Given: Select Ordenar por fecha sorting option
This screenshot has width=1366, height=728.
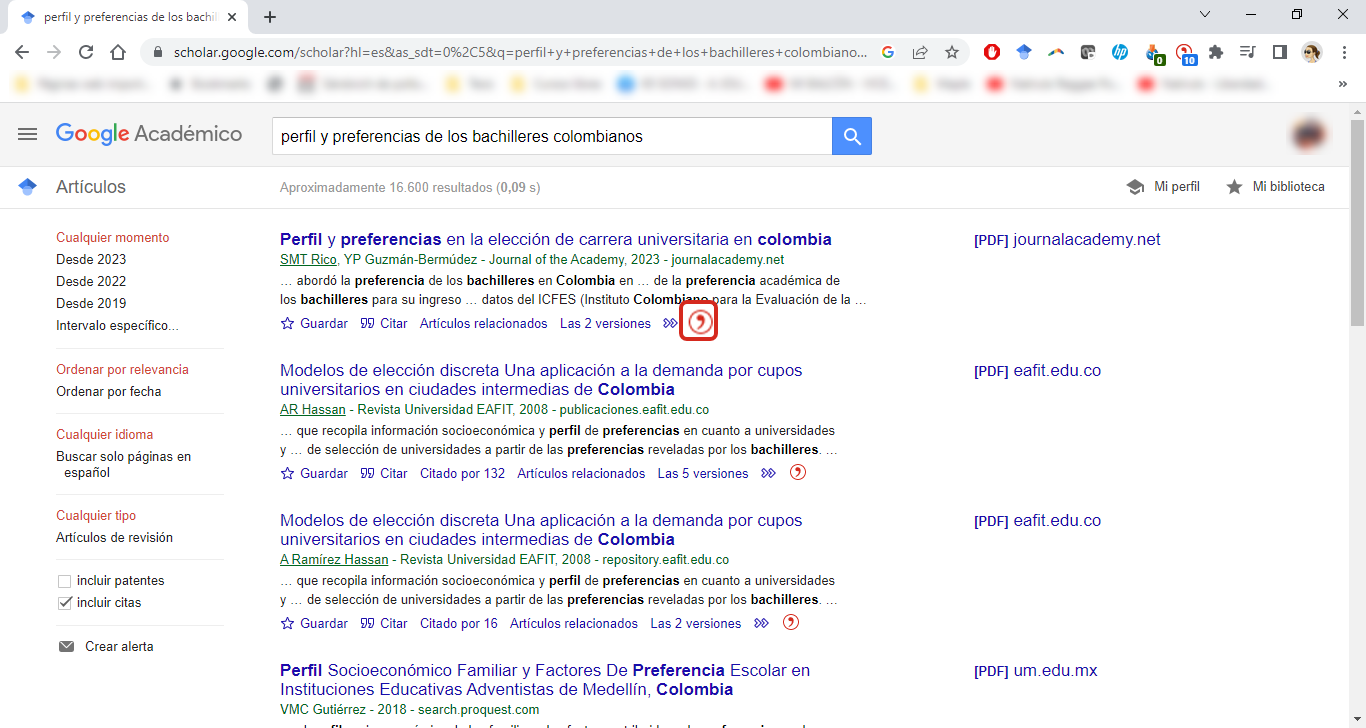Looking at the screenshot, I should (x=108, y=391).
